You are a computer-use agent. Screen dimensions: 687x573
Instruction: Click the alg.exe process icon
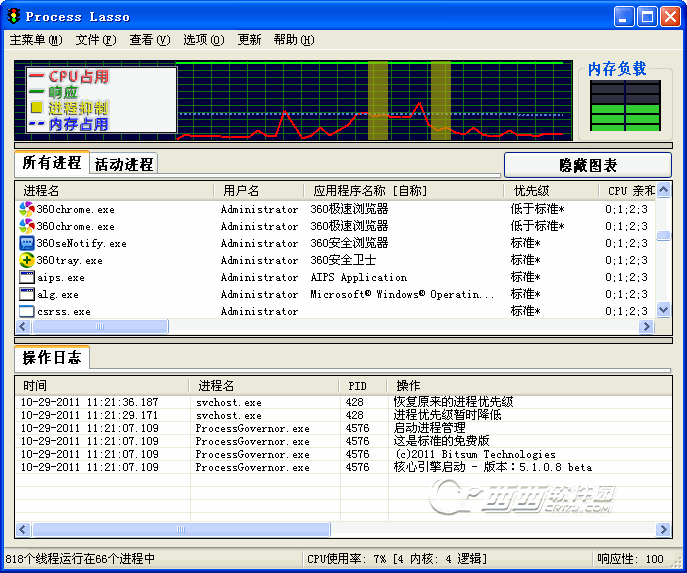(x=27, y=294)
